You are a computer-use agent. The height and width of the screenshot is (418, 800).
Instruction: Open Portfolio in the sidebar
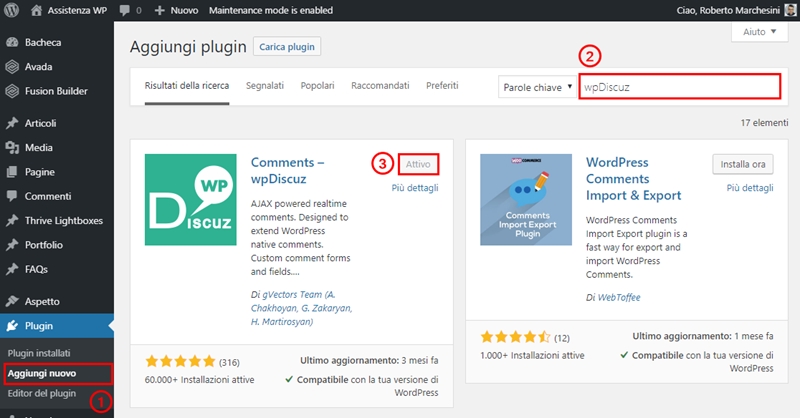[44, 245]
